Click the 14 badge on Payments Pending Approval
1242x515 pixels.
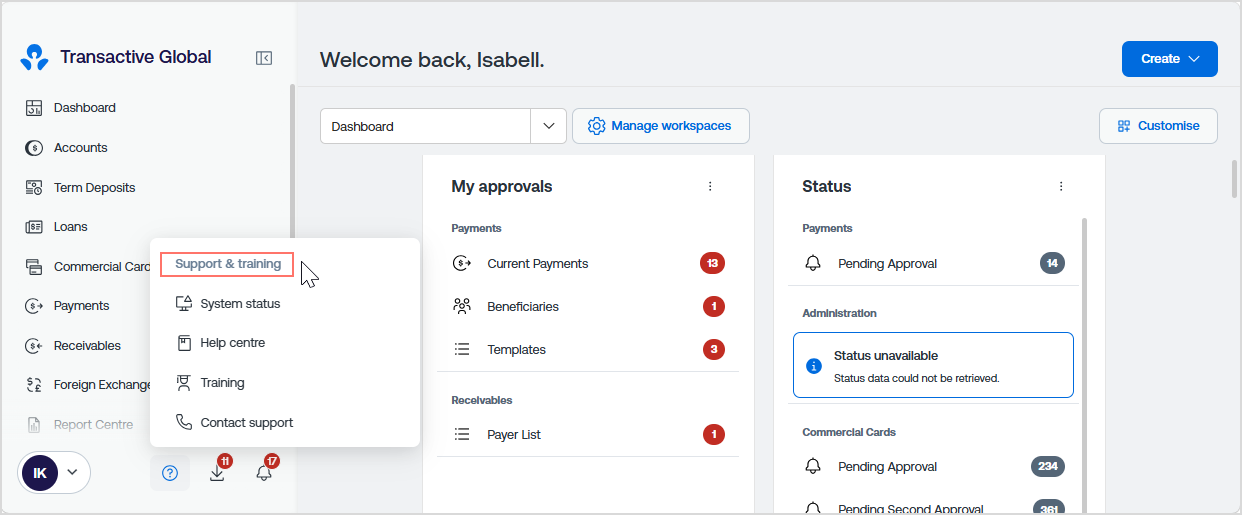pyautogui.click(x=1052, y=264)
